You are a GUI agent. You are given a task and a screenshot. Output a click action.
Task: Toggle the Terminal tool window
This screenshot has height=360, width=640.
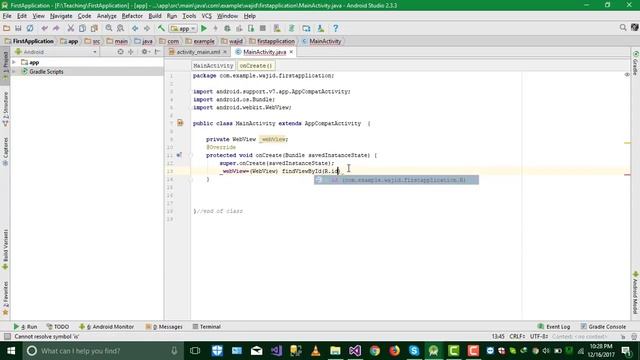[207, 327]
